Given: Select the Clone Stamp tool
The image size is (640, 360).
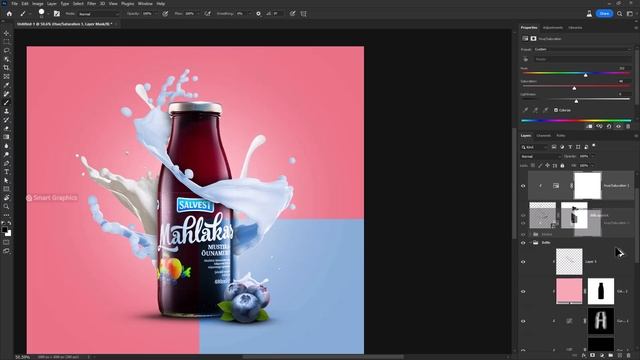Looking at the screenshot, I should pyautogui.click(x=6, y=111).
